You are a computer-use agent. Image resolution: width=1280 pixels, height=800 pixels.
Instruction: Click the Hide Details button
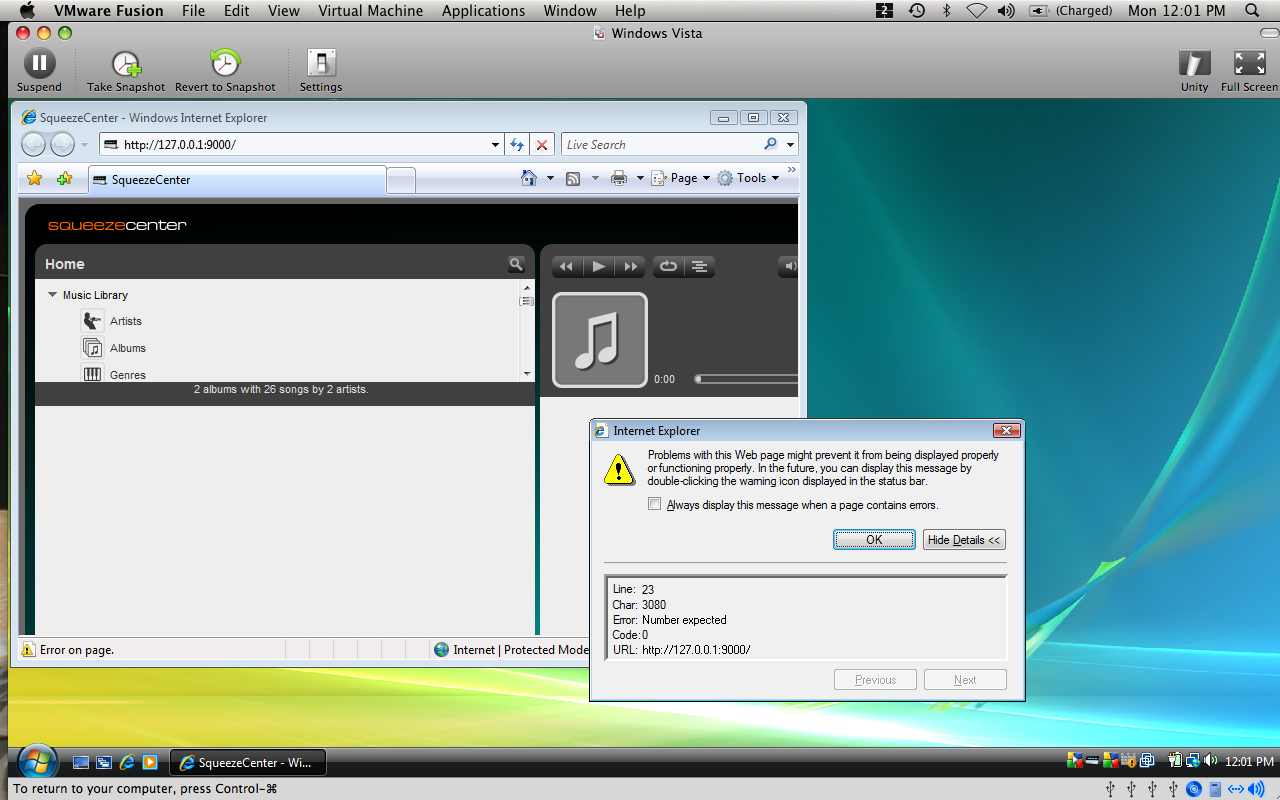click(x=963, y=540)
